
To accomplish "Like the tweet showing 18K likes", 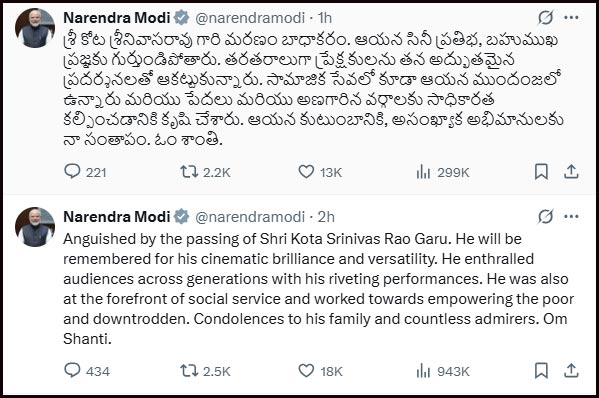I will coord(320,371).
